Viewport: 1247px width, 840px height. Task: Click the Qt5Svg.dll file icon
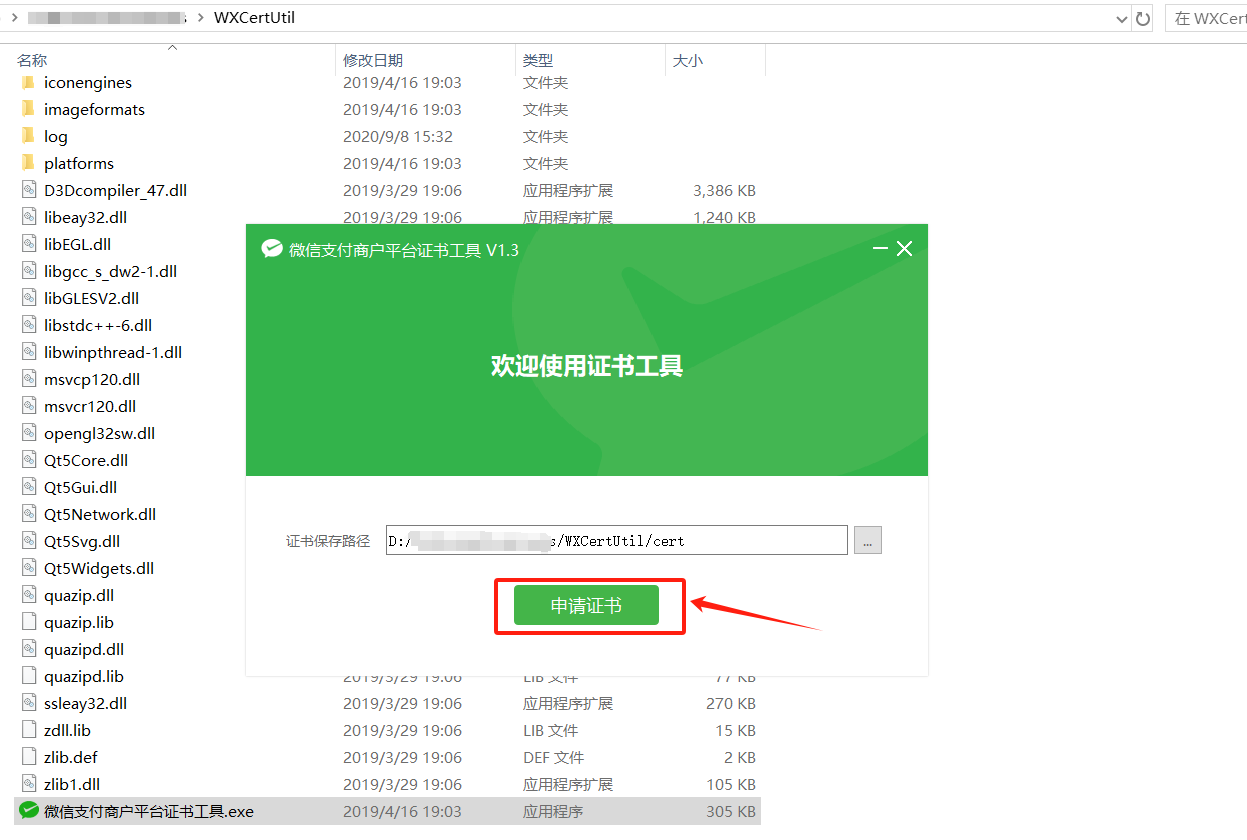pyautogui.click(x=28, y=541)
